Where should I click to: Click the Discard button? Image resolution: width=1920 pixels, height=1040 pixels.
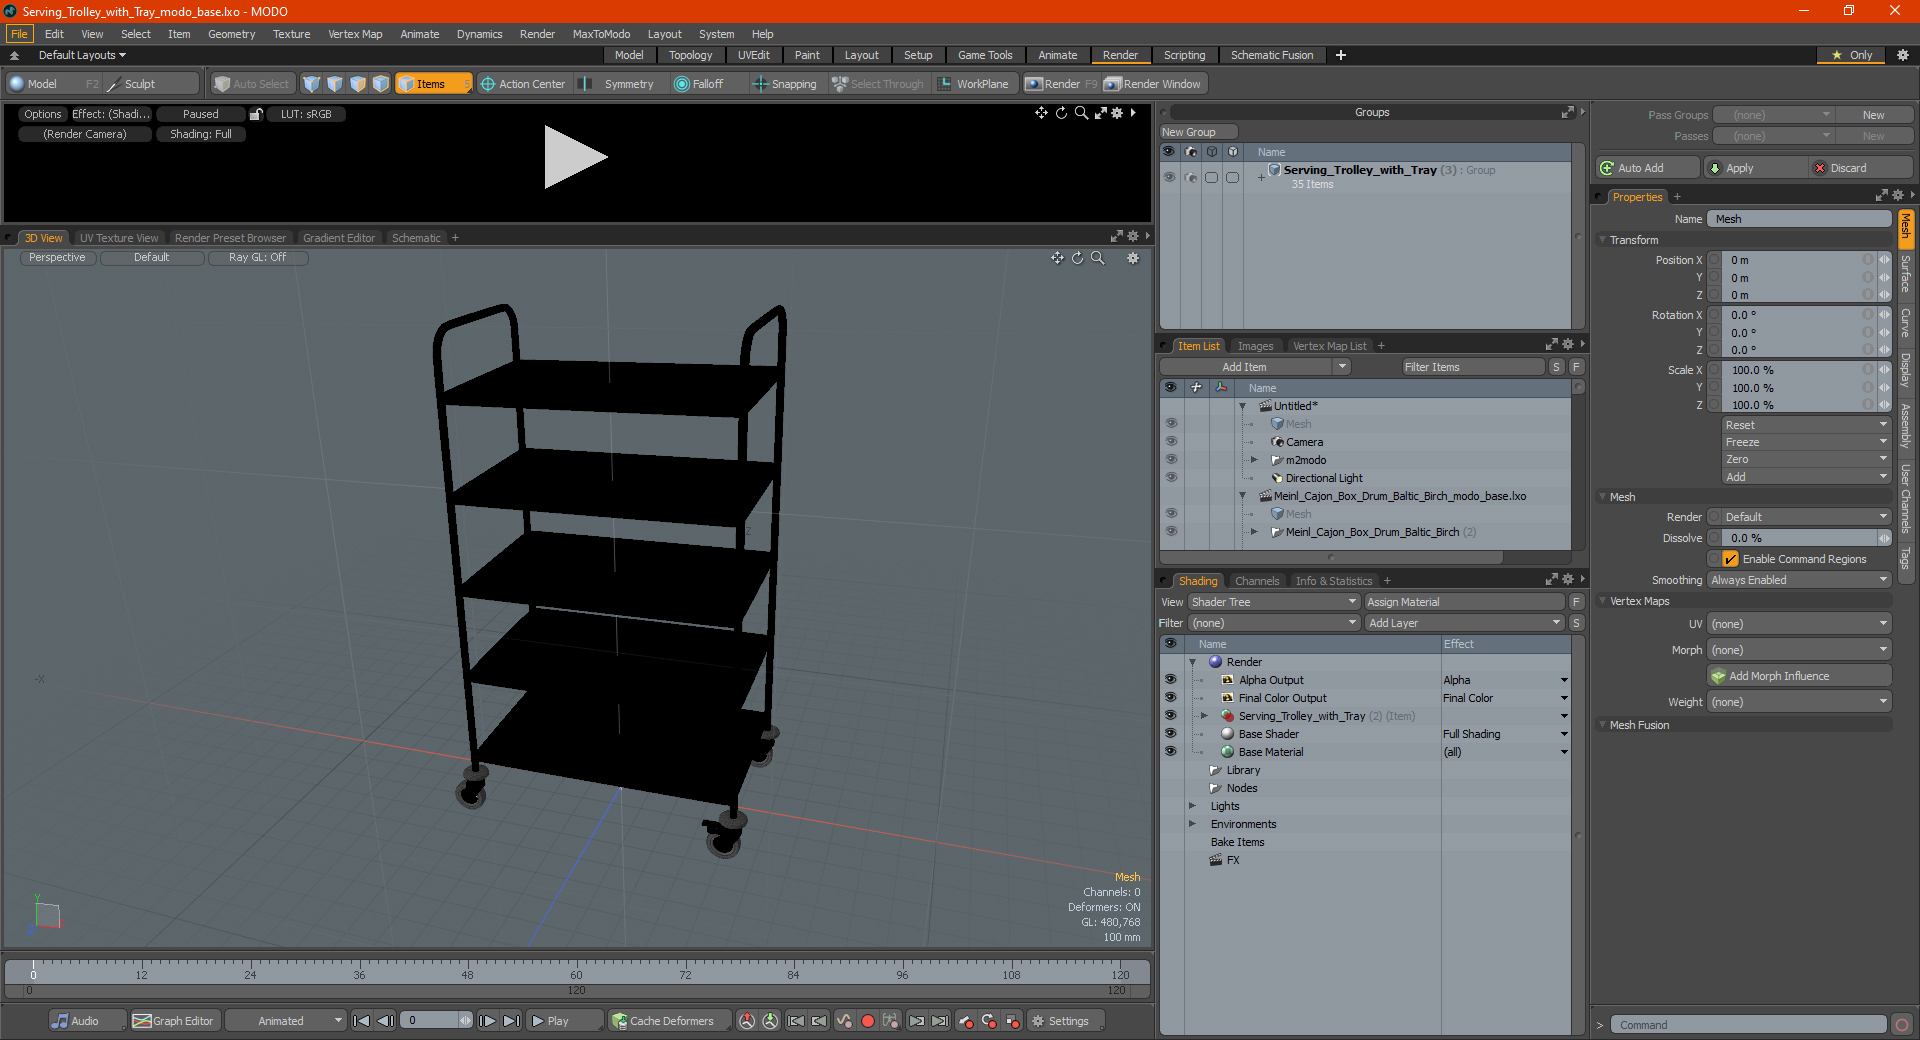[x=1862, y=168]
